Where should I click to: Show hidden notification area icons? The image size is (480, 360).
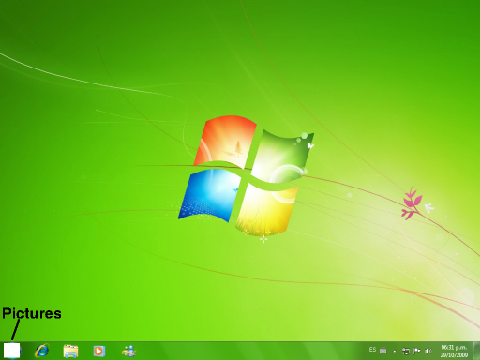(x=395, y=351)
